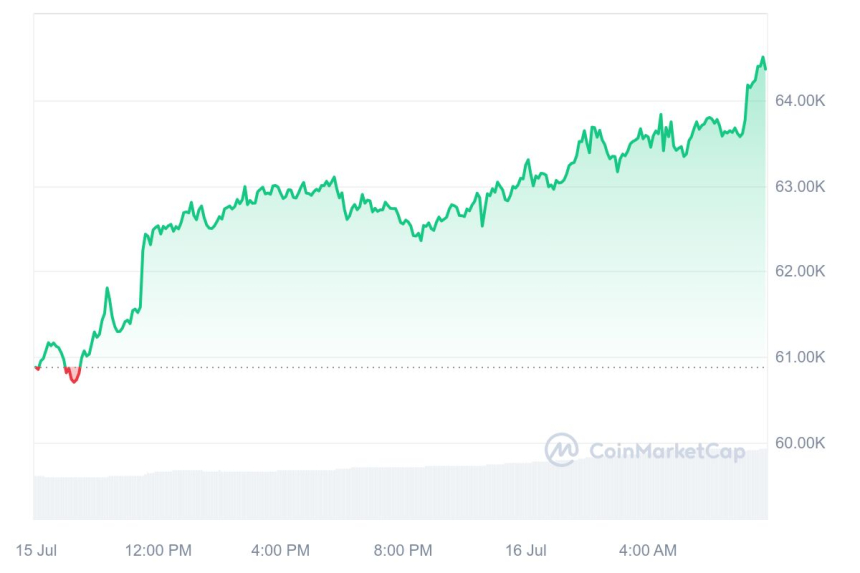Image resolution: width=860 pixels, height=573 pixels.
Task: Click the 16 Jul date label
Action: pos(526,550)
